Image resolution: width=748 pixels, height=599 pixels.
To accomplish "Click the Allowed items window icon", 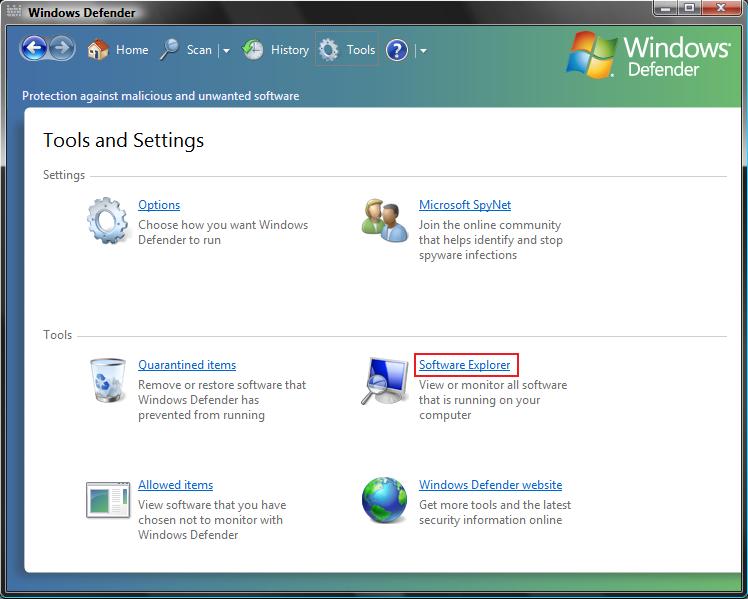I will pos(108,500).
